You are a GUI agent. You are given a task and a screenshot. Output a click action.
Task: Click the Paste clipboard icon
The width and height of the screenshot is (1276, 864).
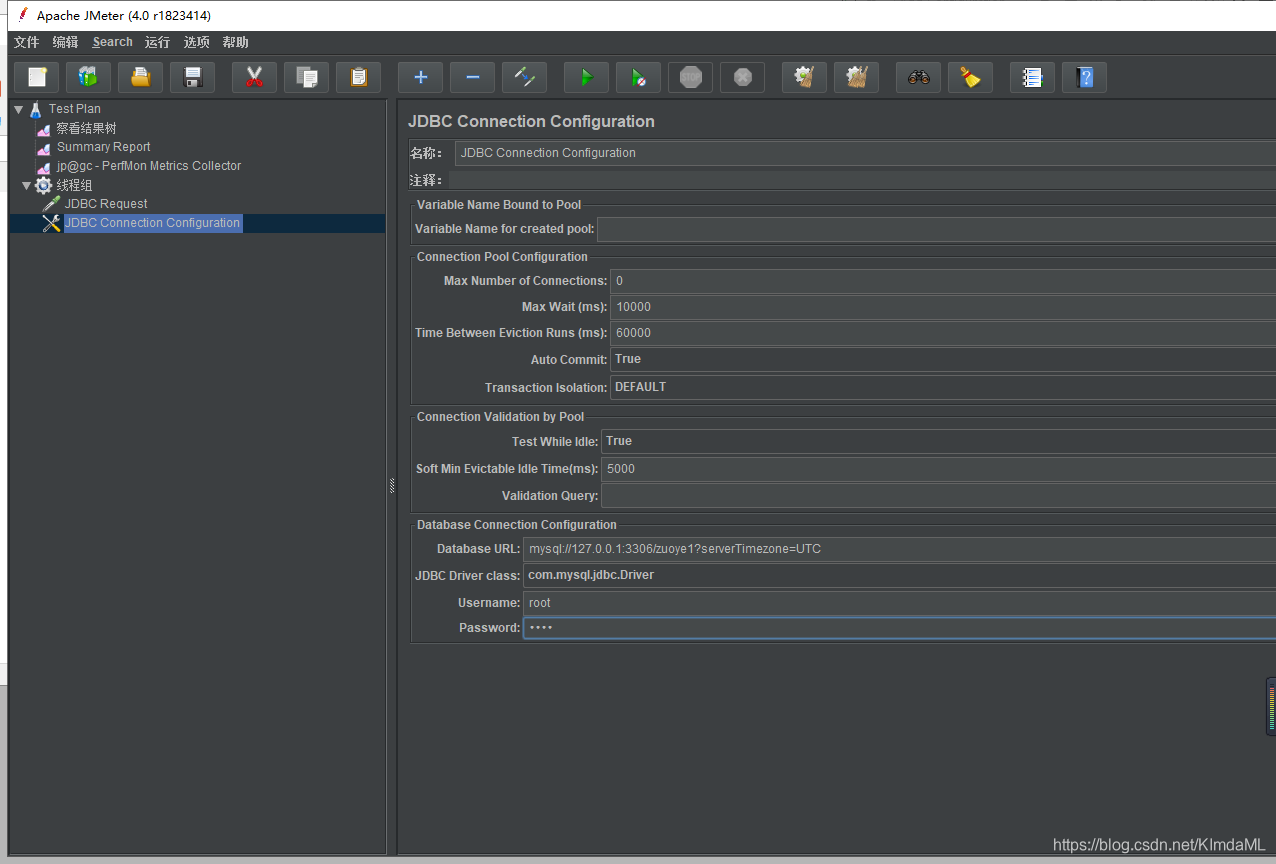click(x=359, y=77)
